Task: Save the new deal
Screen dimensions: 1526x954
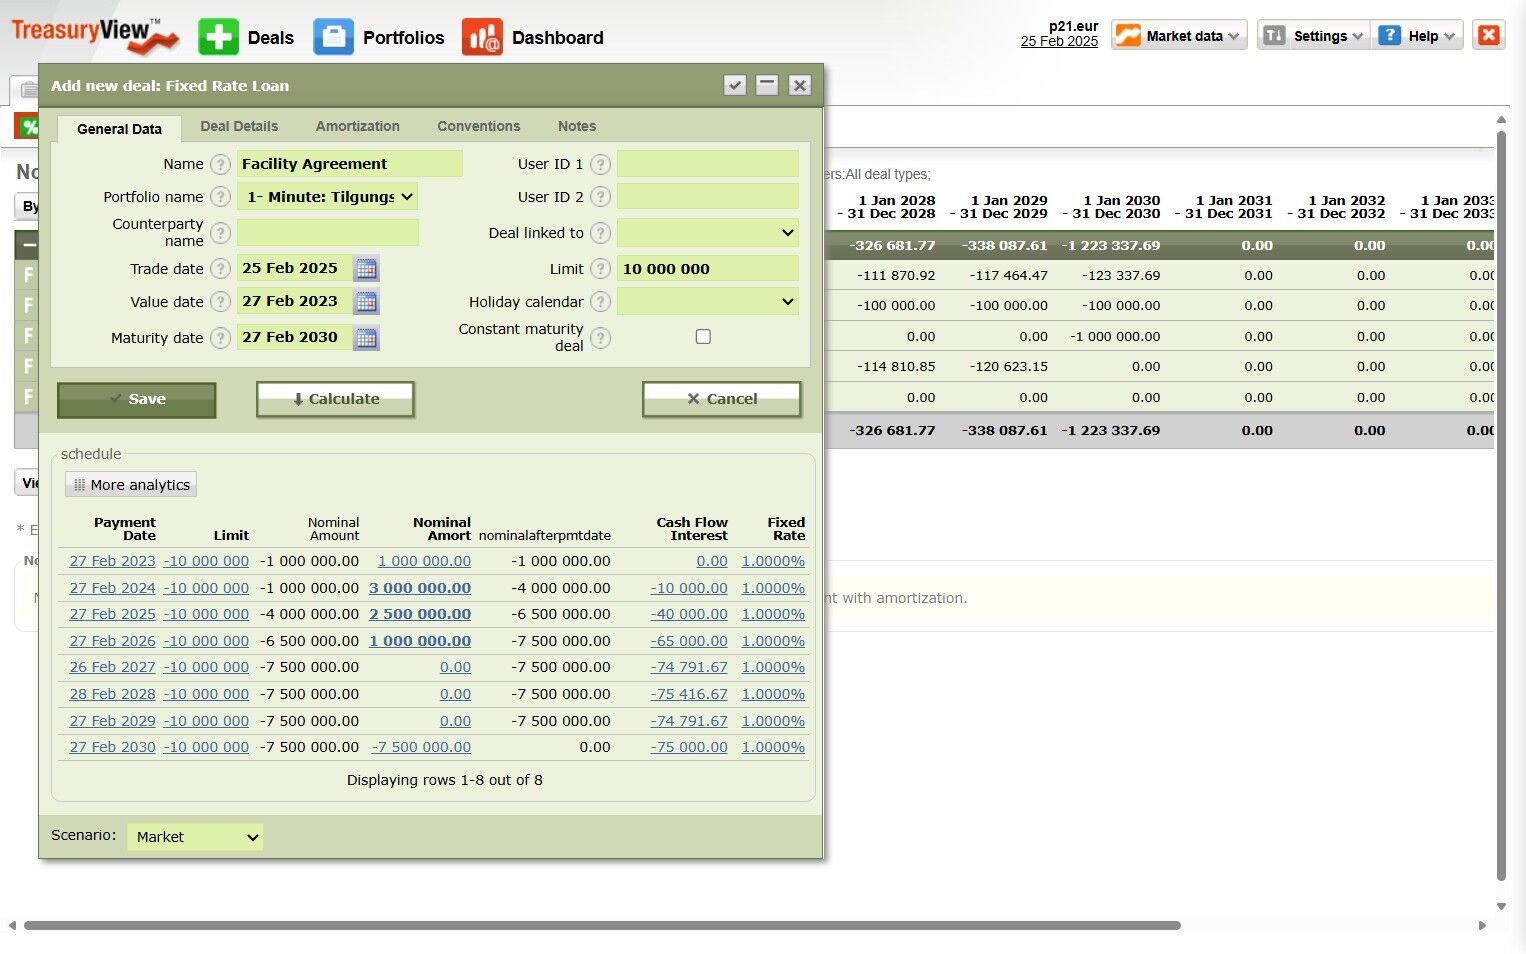Action: click(x=136, y=399)
